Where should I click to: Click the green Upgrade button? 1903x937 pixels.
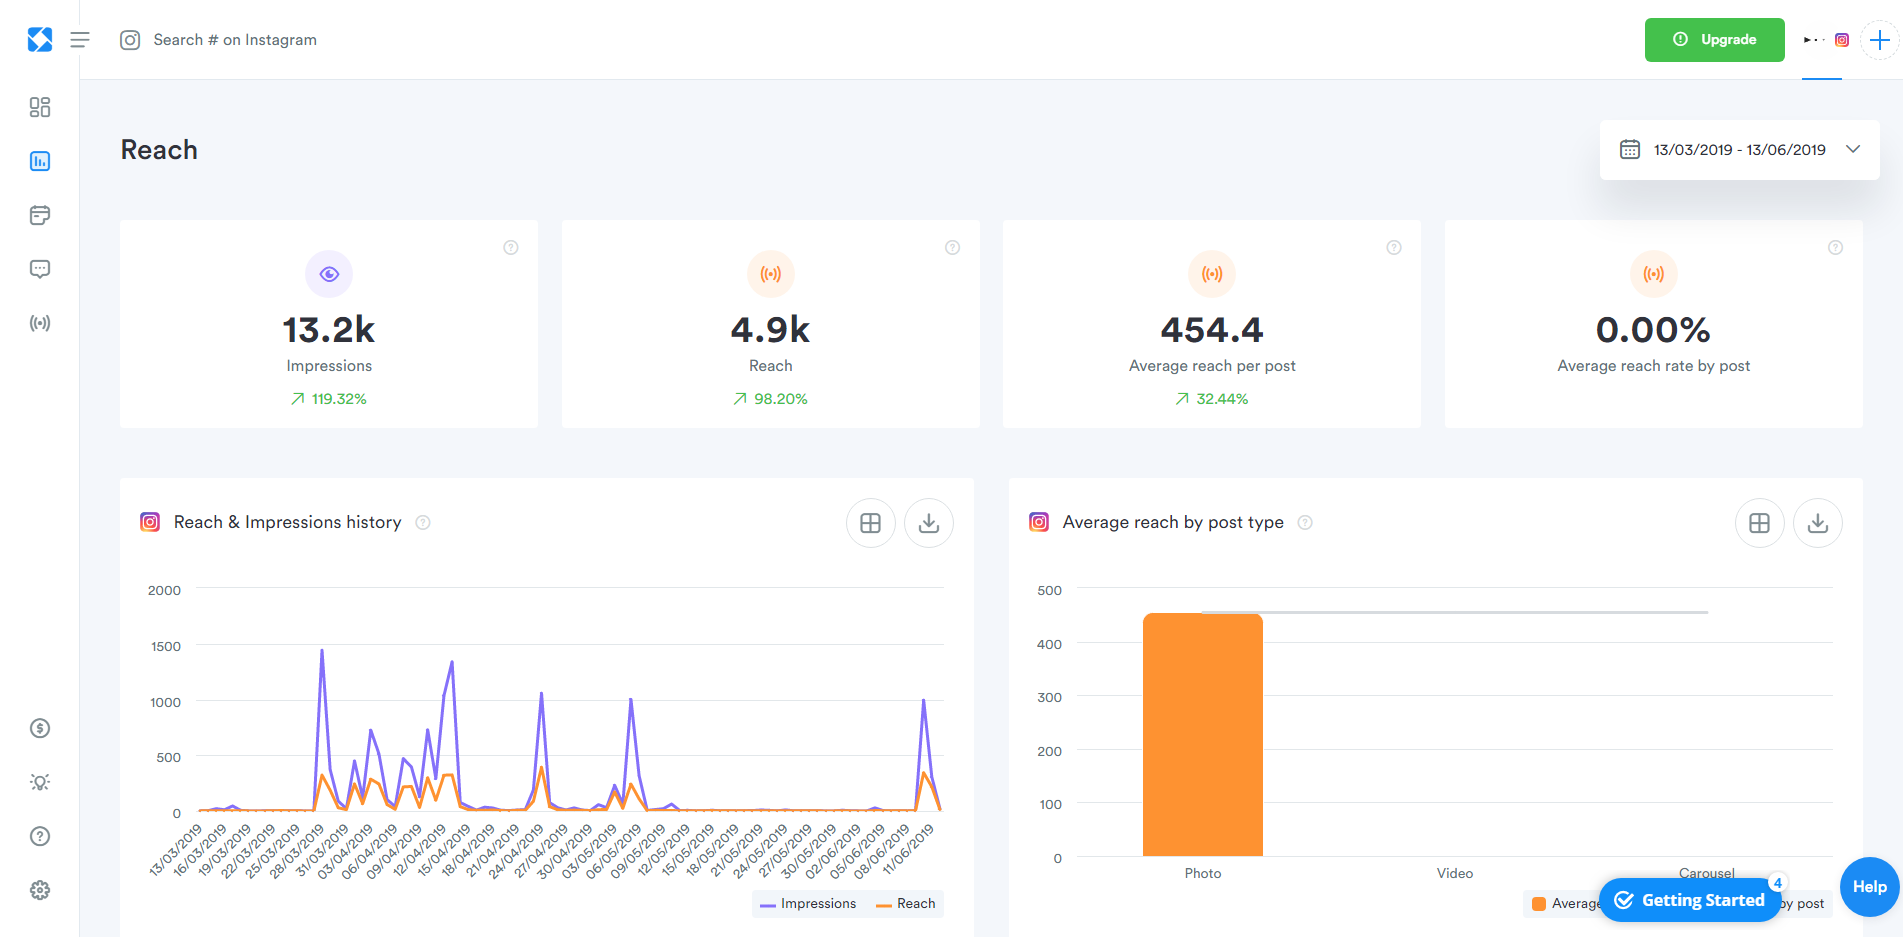1714,40
